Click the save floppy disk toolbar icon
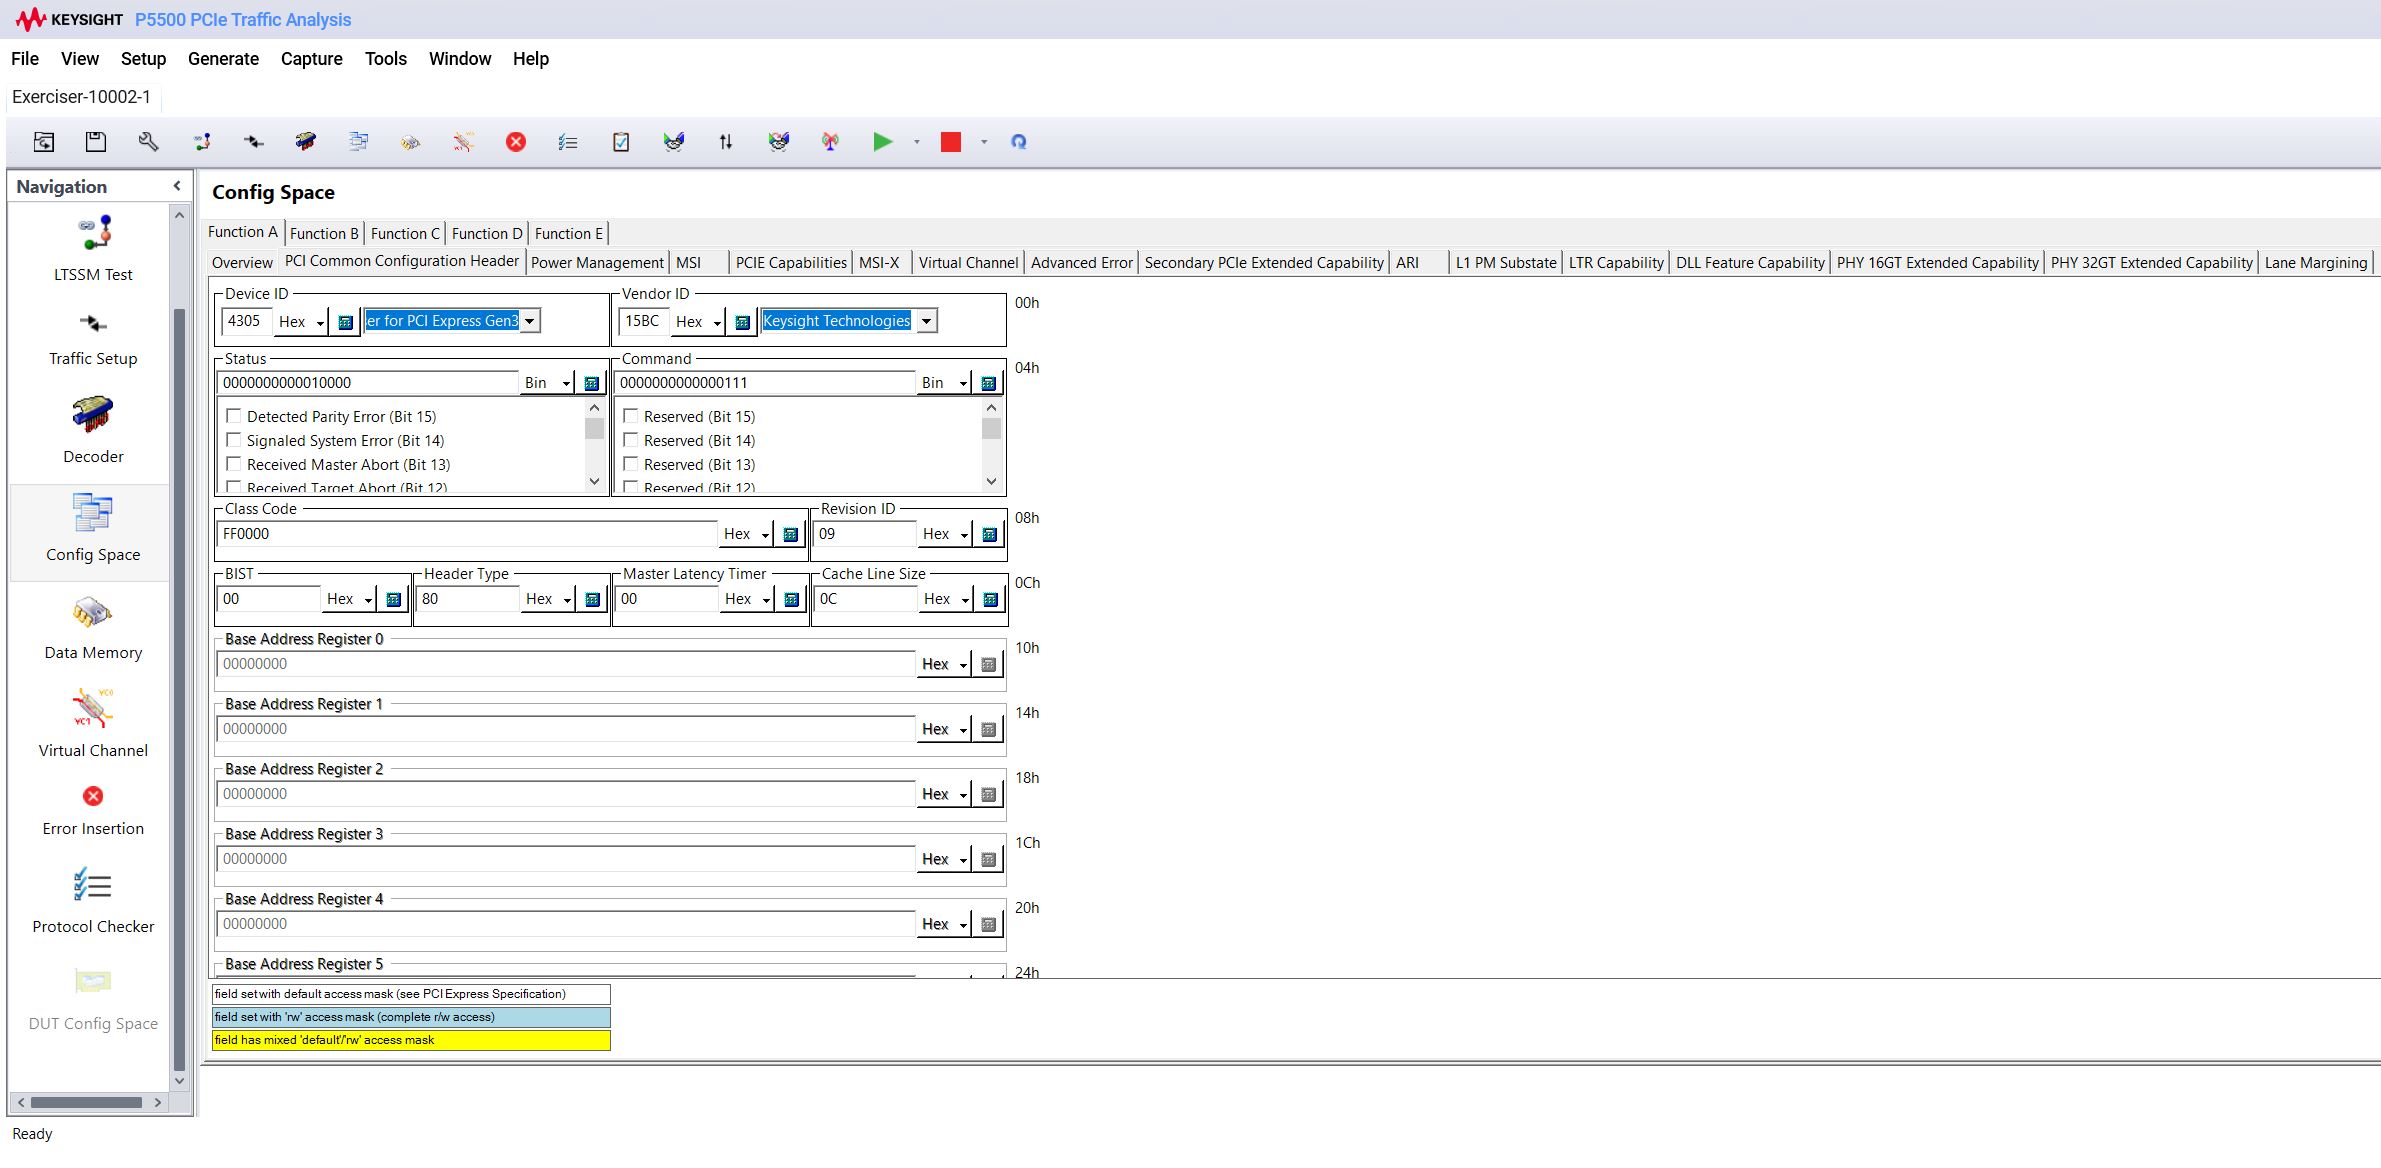 coord(96,142)
